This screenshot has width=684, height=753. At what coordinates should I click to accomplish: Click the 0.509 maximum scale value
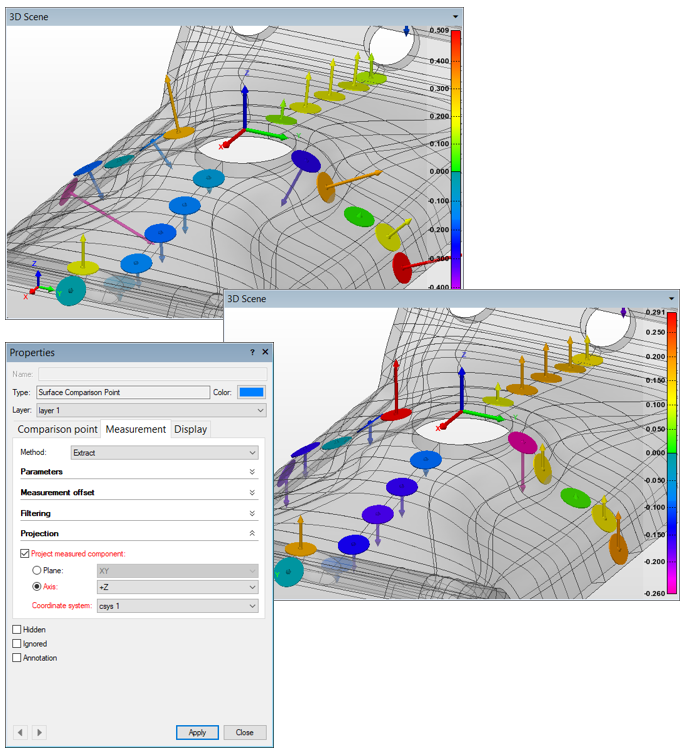click(439, 30)
